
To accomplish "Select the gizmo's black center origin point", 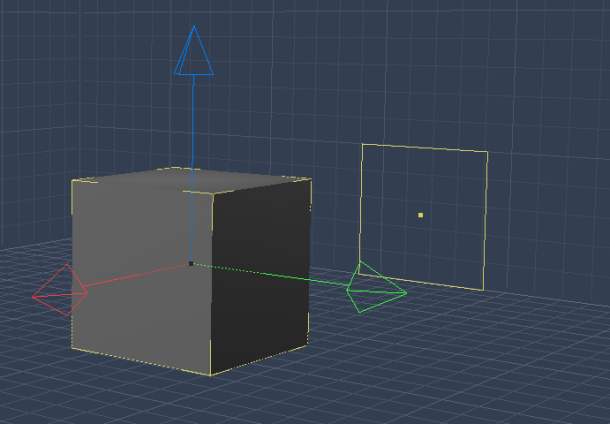I will [191, 264].
